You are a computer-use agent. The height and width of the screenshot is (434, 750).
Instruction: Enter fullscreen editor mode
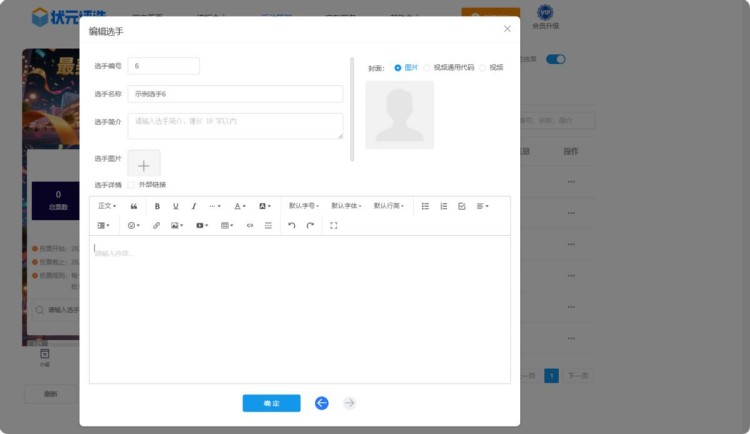(333, 226)
